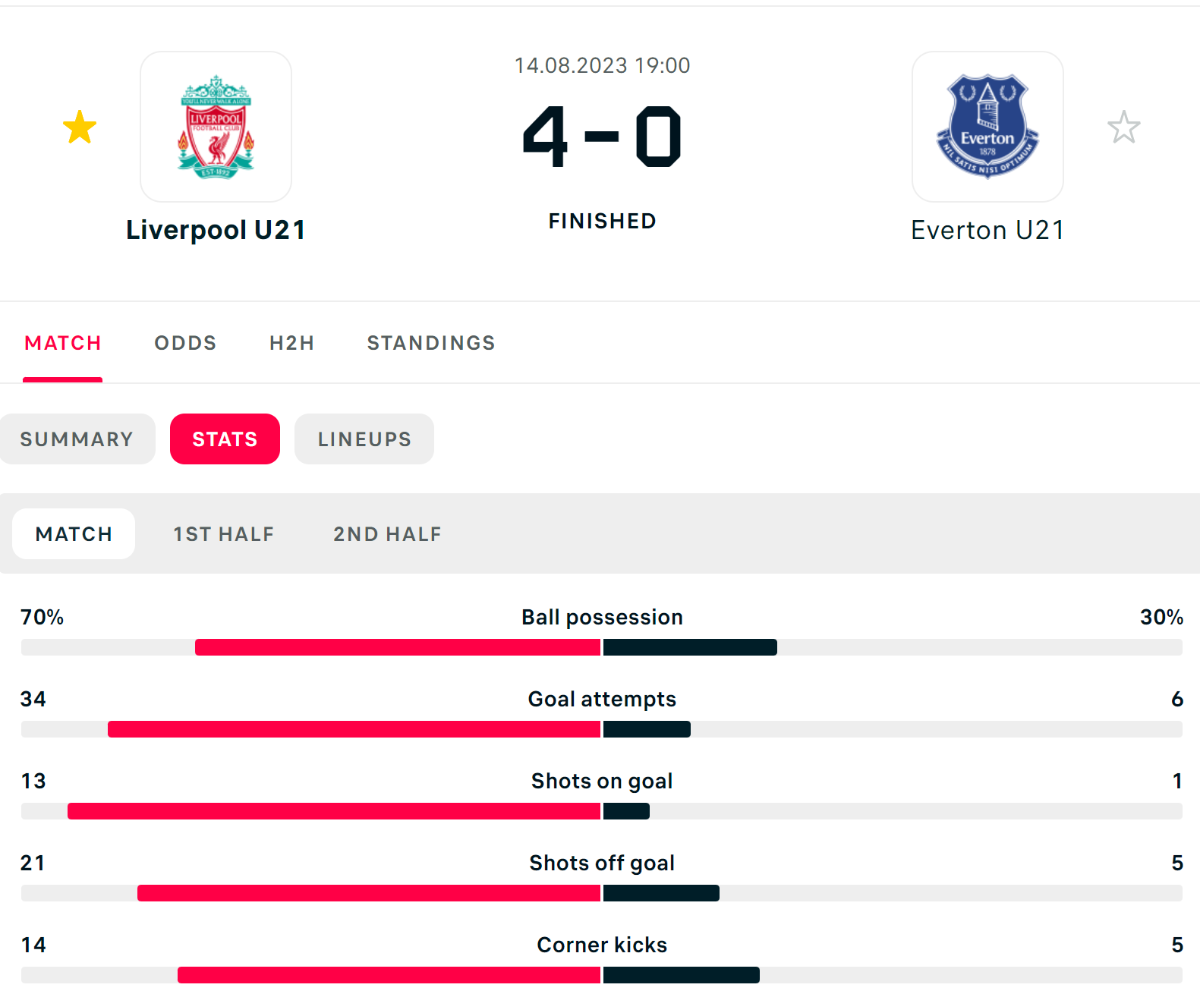Go to the Liverpool U21 team page

(x=216, y=230)
